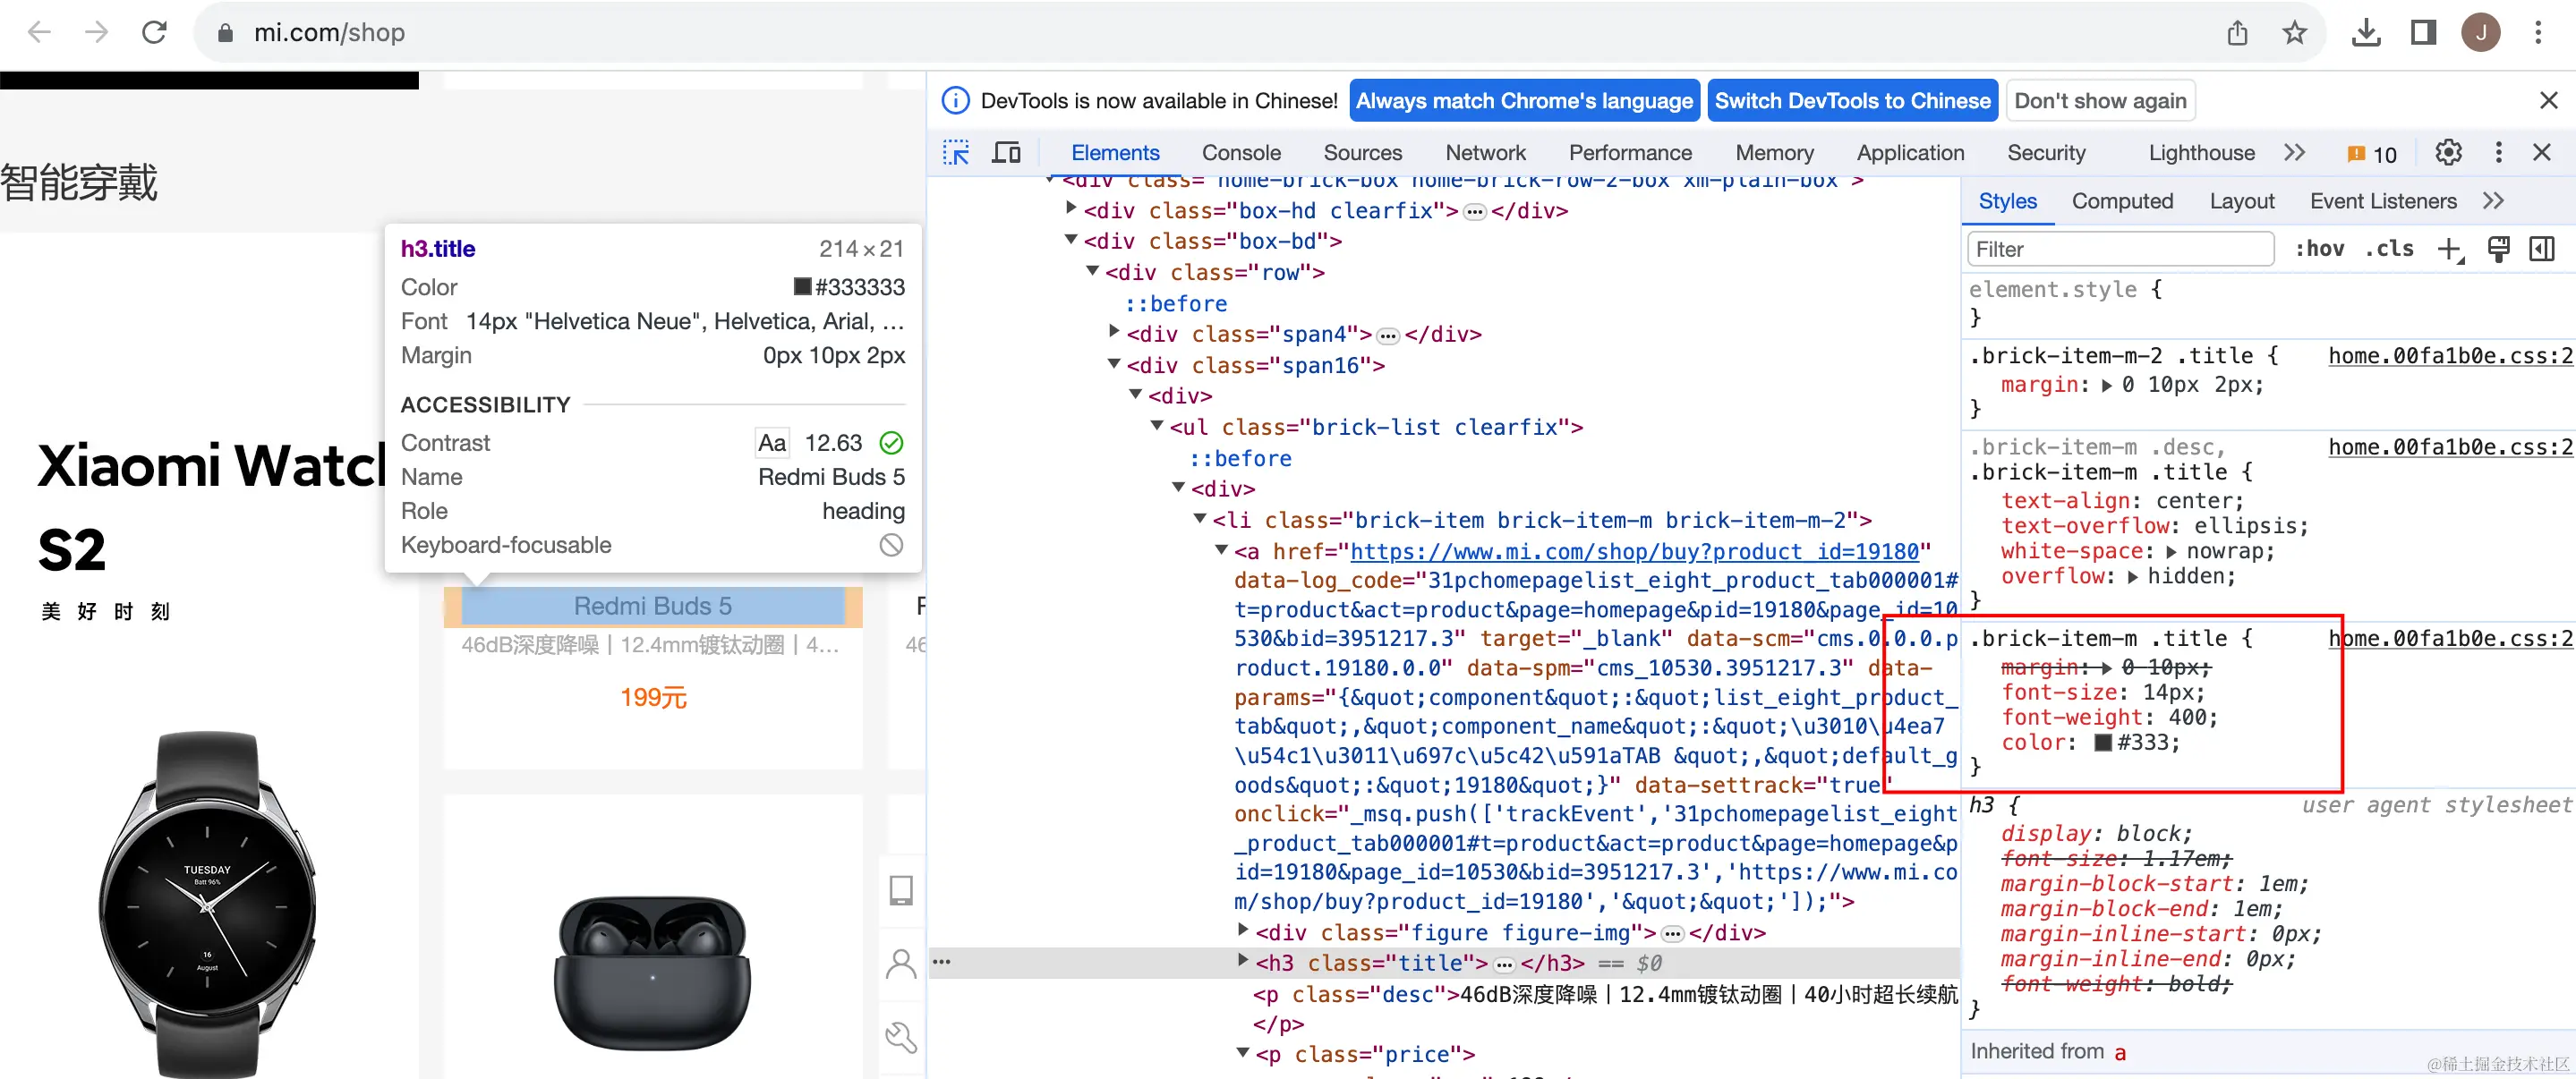The height and width of the screenshot is (1079, 2576).
Task: Expand the div class span4 node
Action: coord(1114,331)
